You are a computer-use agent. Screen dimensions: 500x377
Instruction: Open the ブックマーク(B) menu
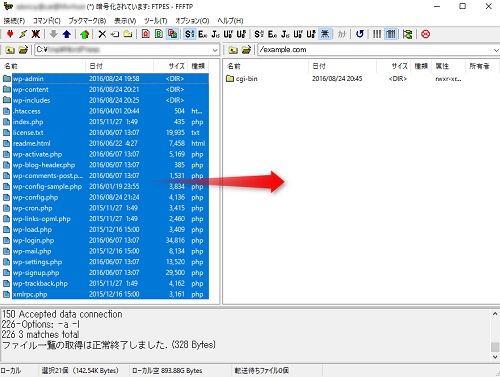click(87, 21)
